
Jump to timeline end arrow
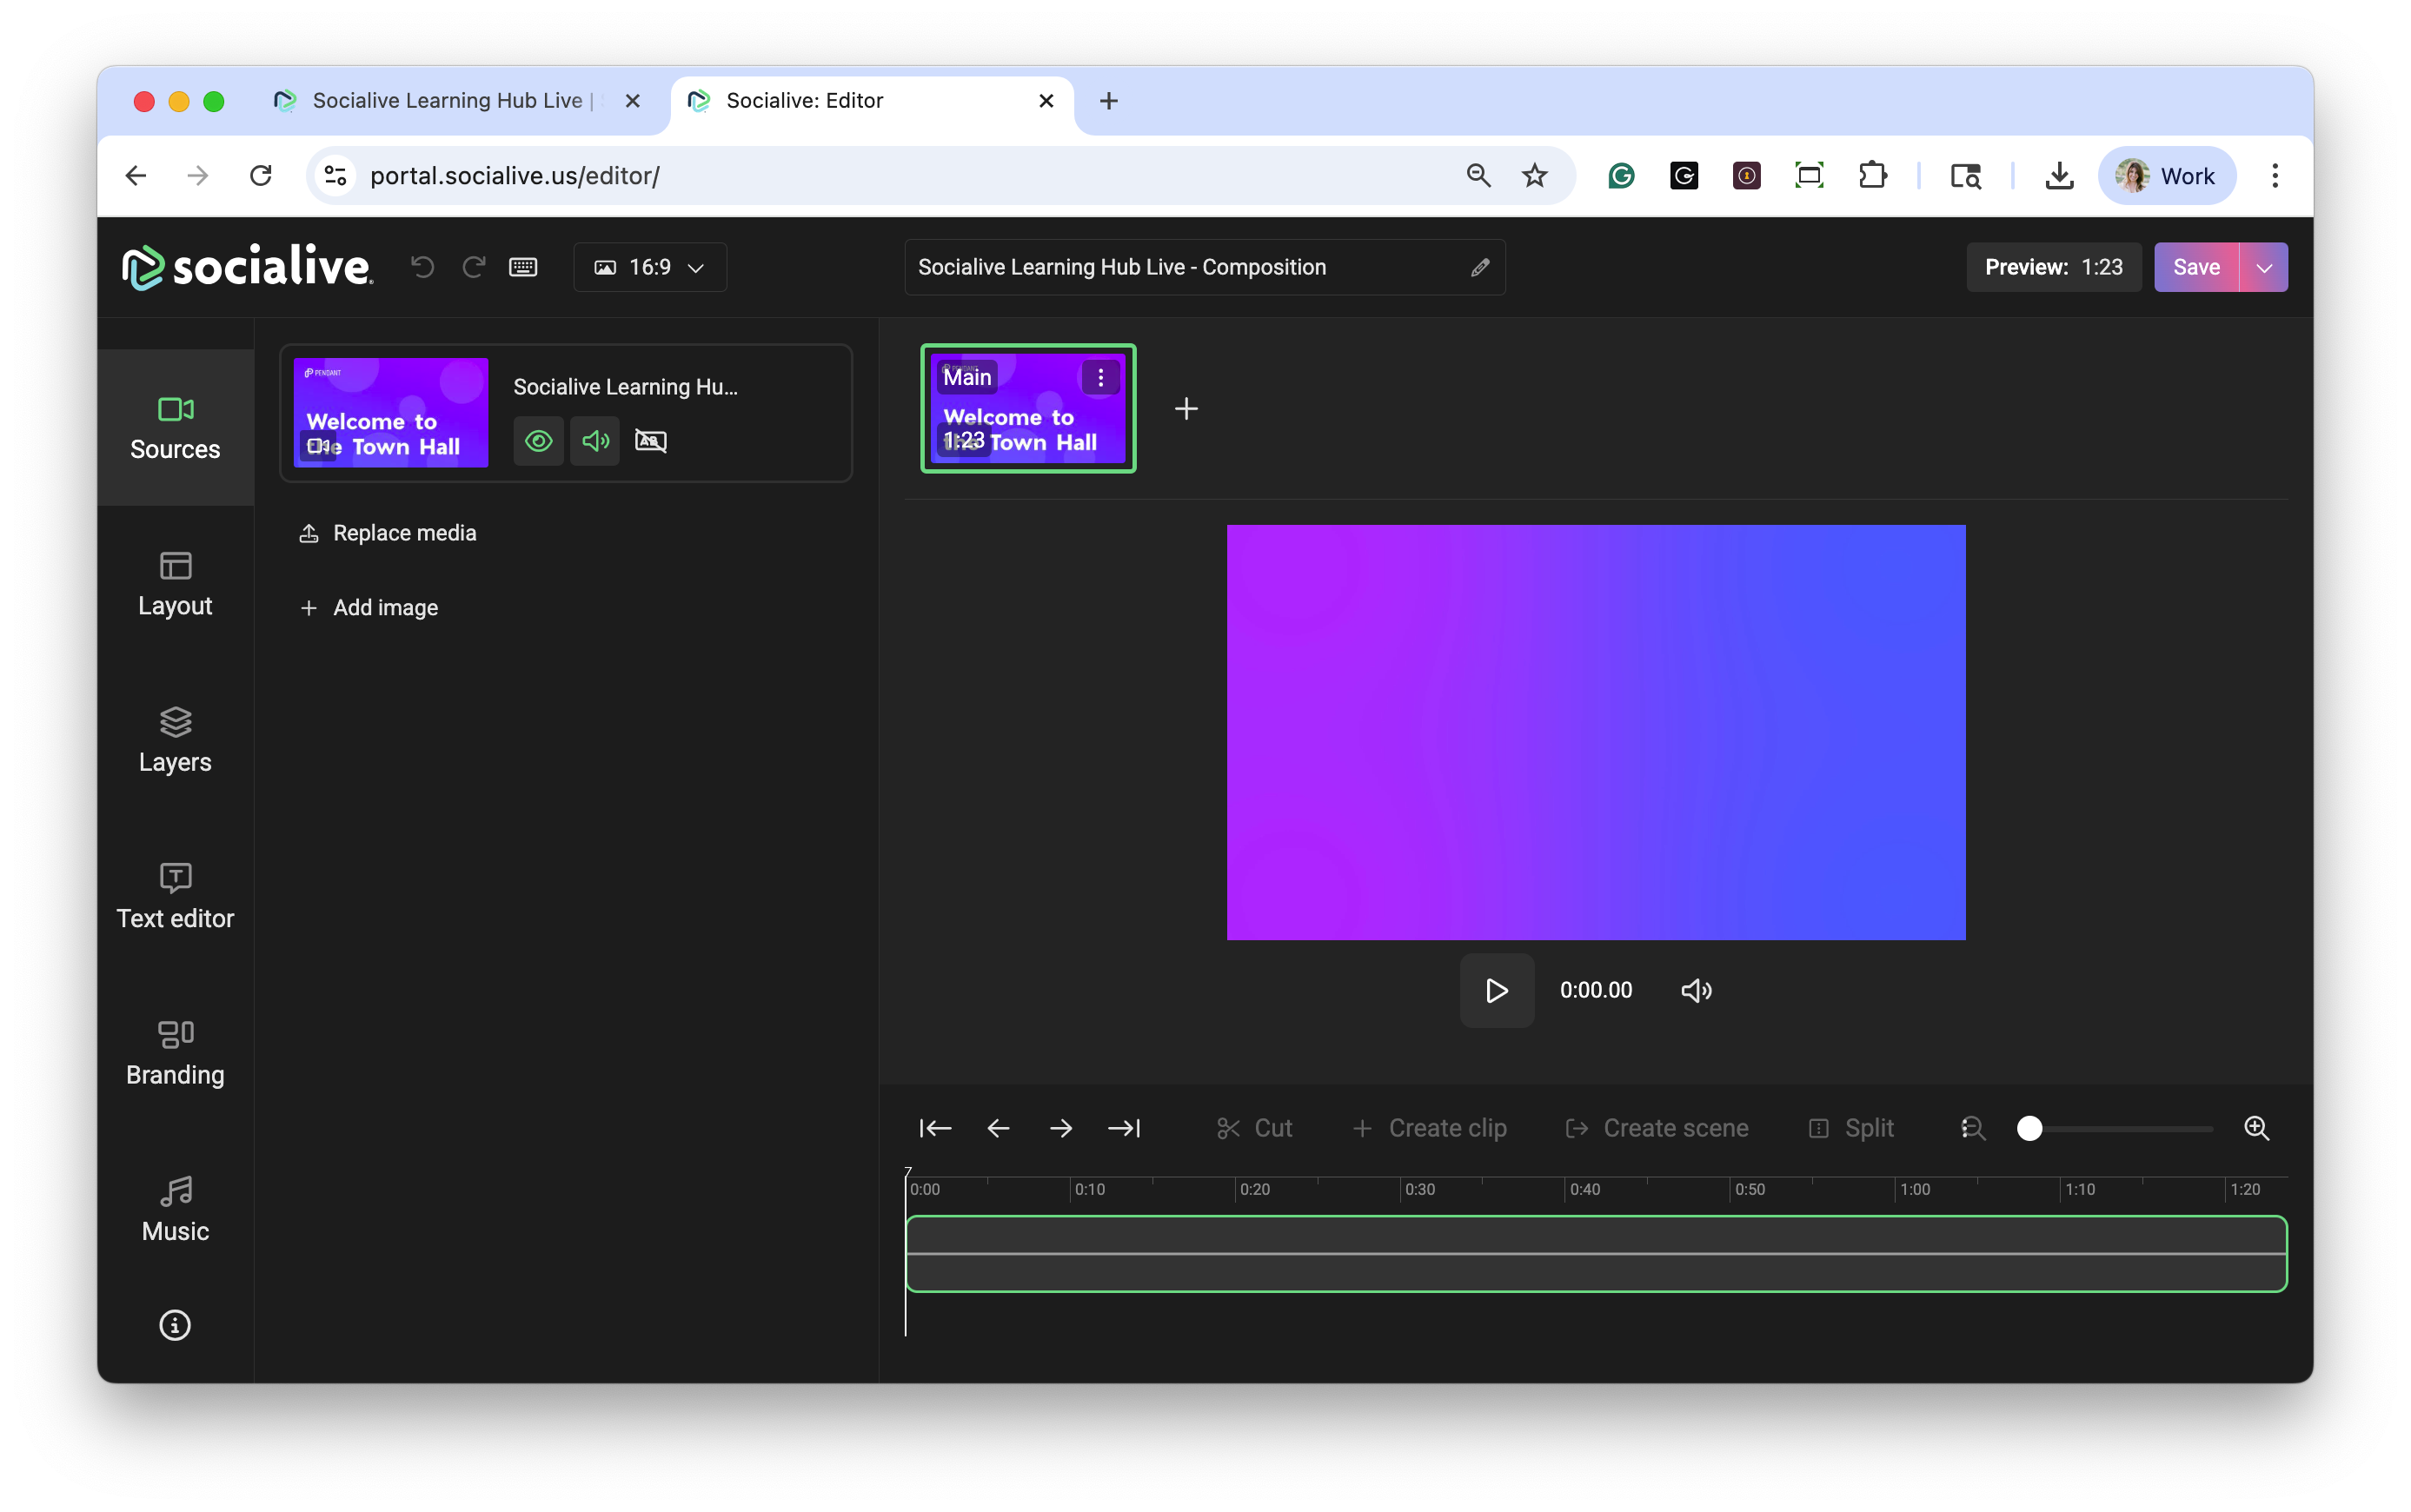pyautogui.click(x=1124, y=1128)
